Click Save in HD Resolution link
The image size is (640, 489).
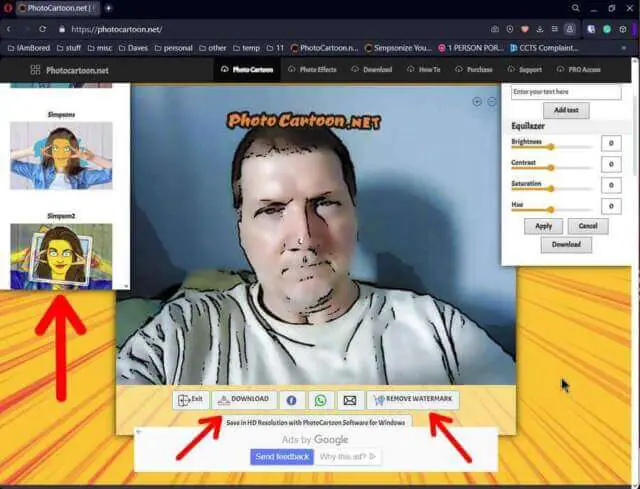pos(316,423)
